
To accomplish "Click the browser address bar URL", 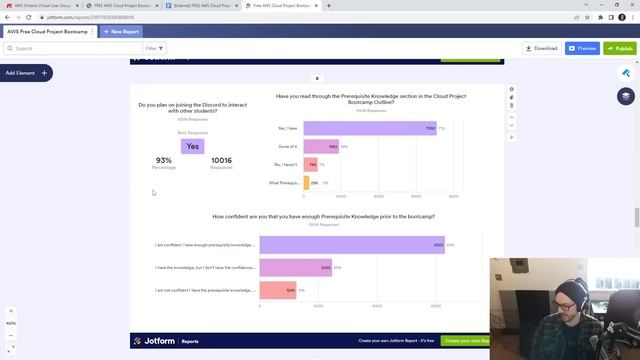I will (x=91, y=17).
